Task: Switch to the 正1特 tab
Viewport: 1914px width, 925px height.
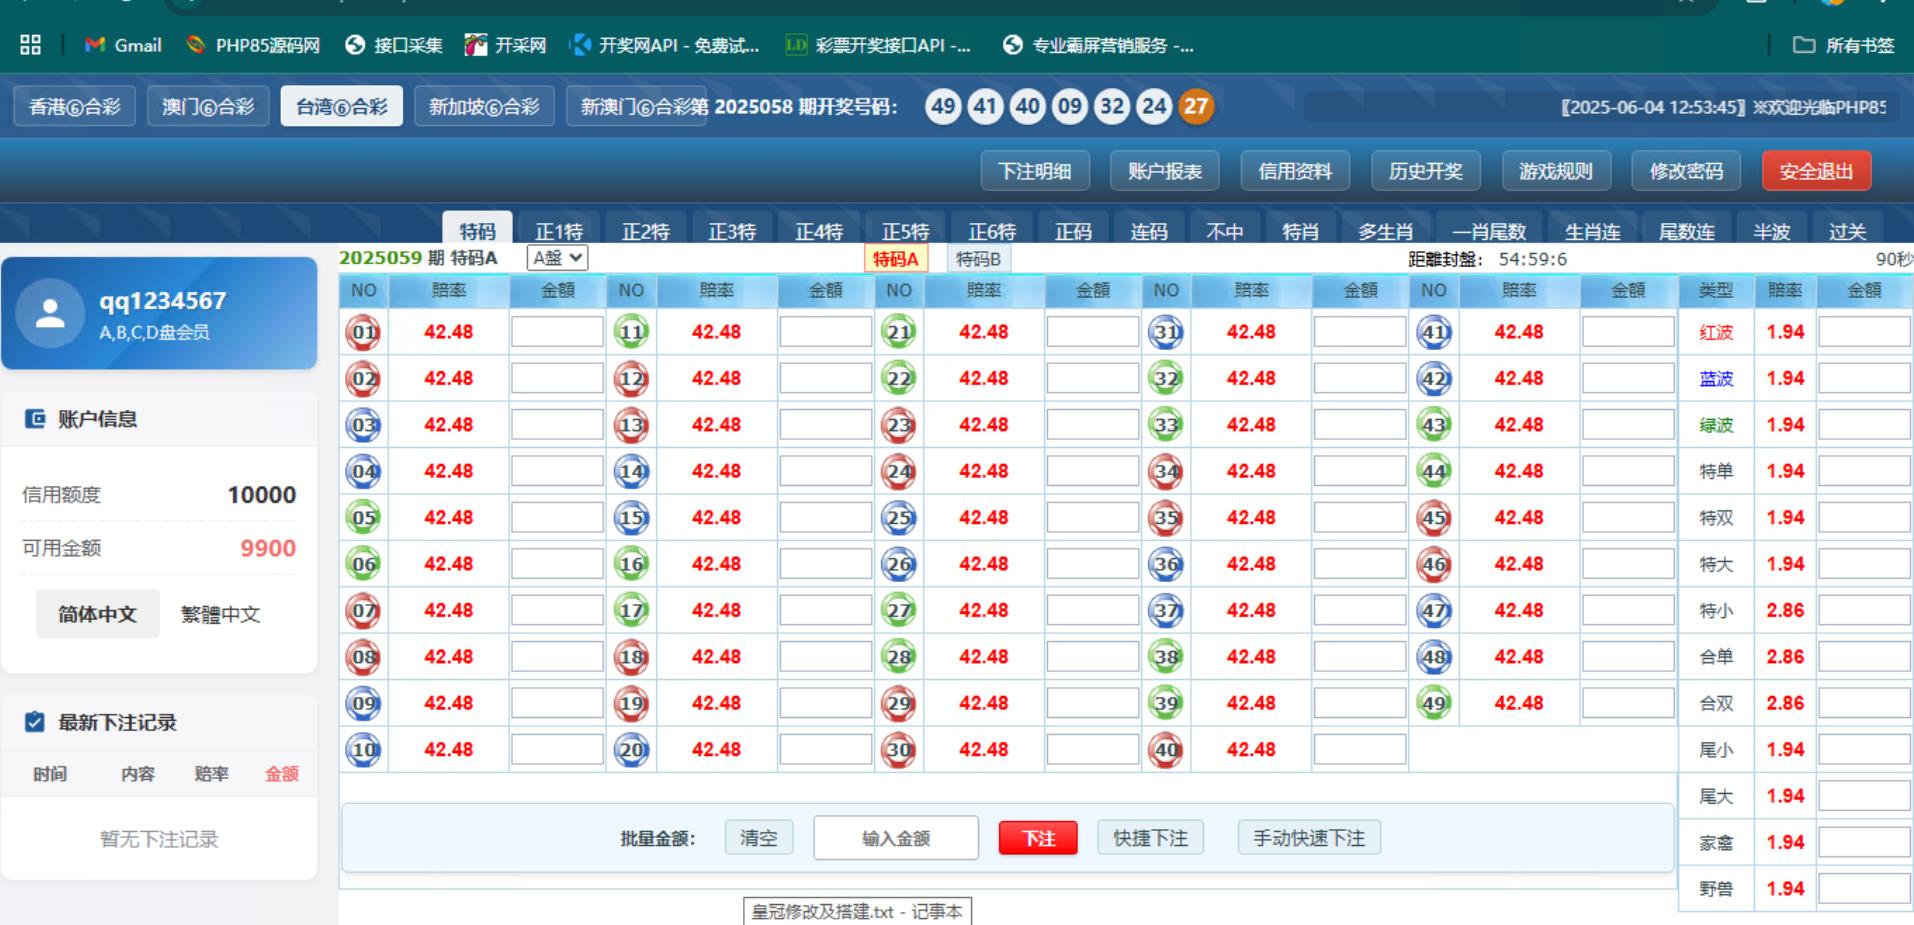Action: (558, 231)
